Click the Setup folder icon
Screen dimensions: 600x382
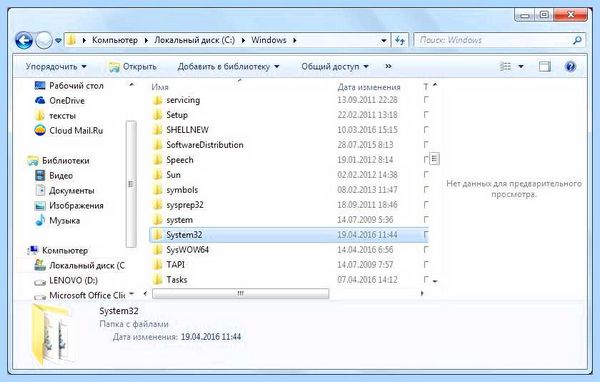click(x=157, y=115)
